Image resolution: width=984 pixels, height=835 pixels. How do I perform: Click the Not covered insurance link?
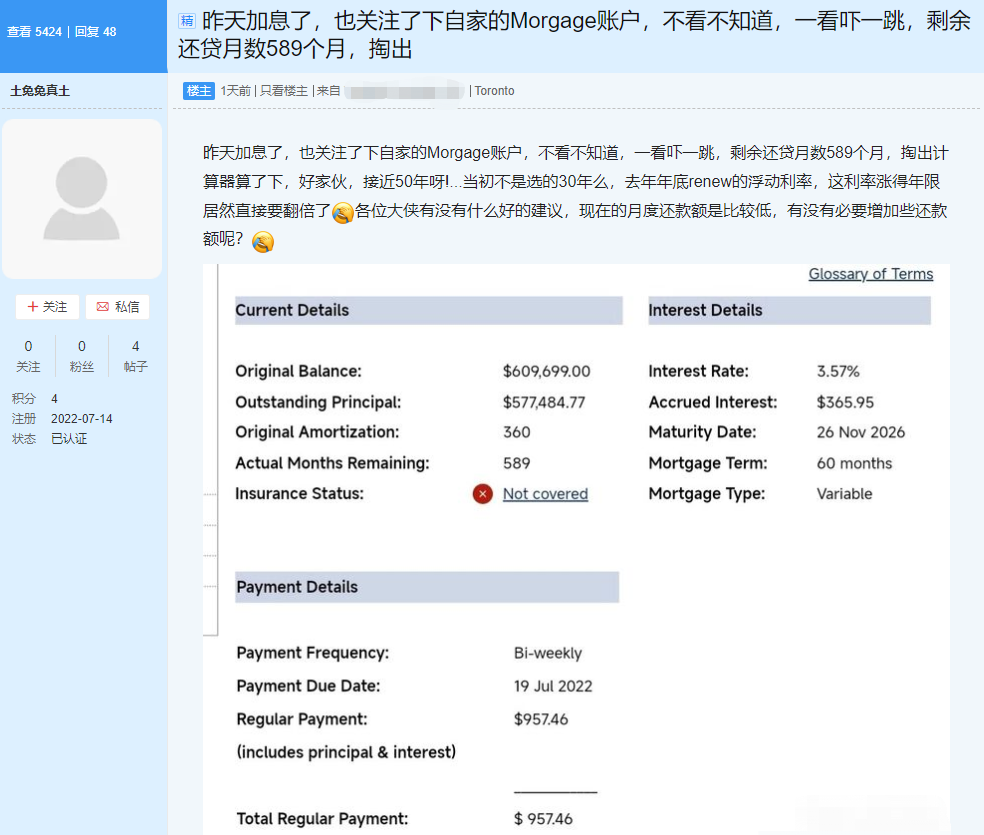pos(545,494)
